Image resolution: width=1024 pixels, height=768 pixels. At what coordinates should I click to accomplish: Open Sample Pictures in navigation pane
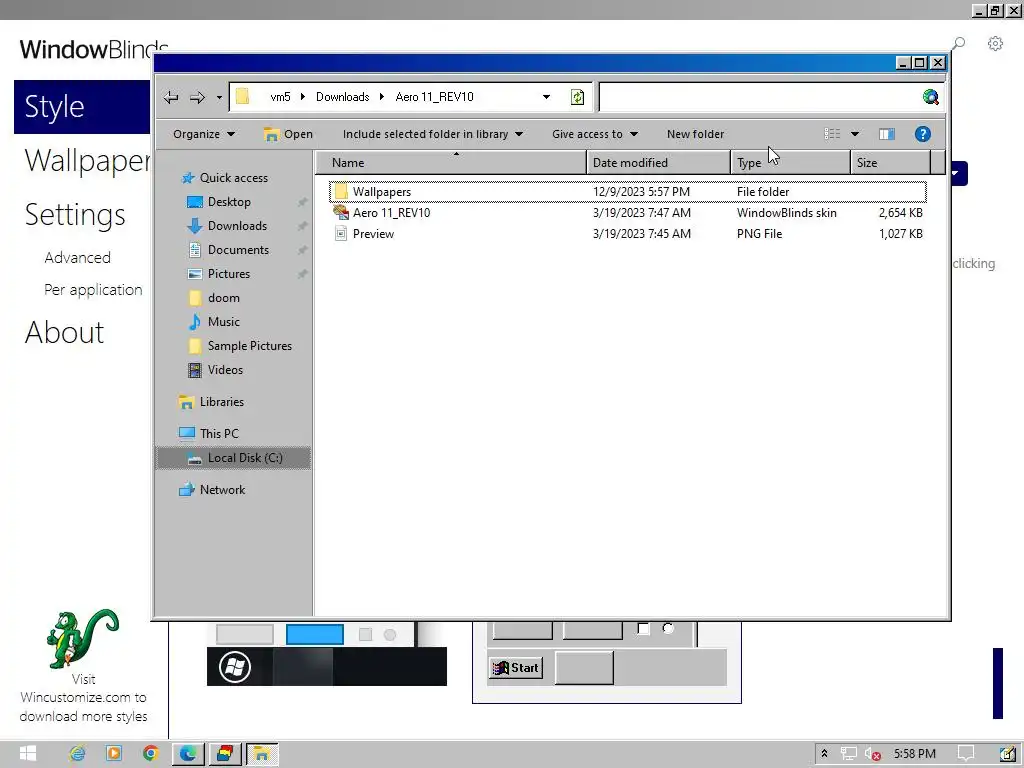tap(240, 346)
